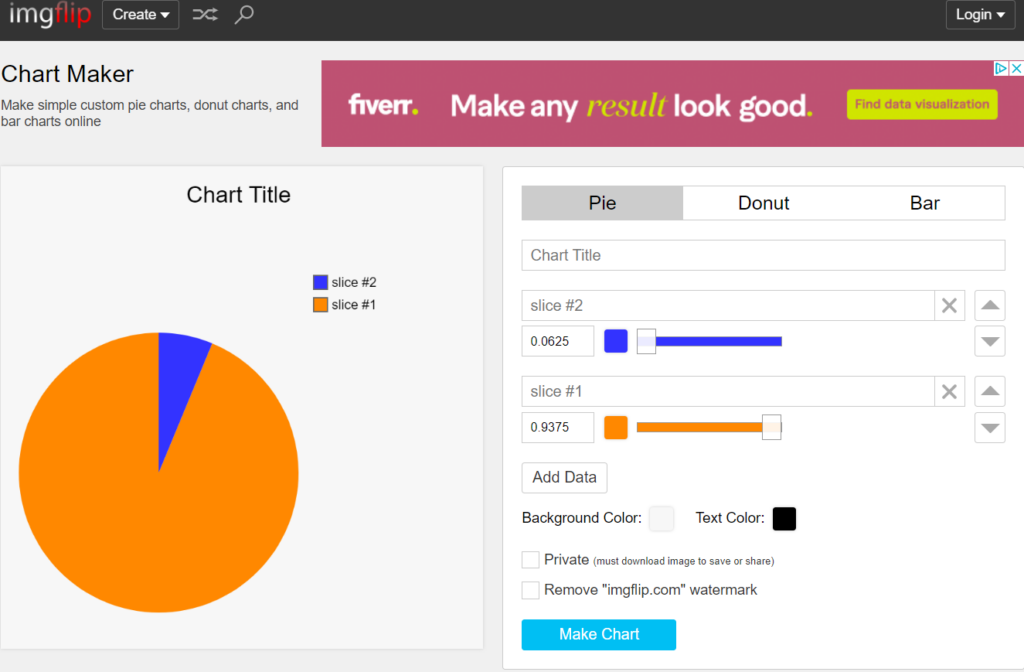
Task: Click the shuffle charts icon in the top bar
Action: tap(204, 15)
